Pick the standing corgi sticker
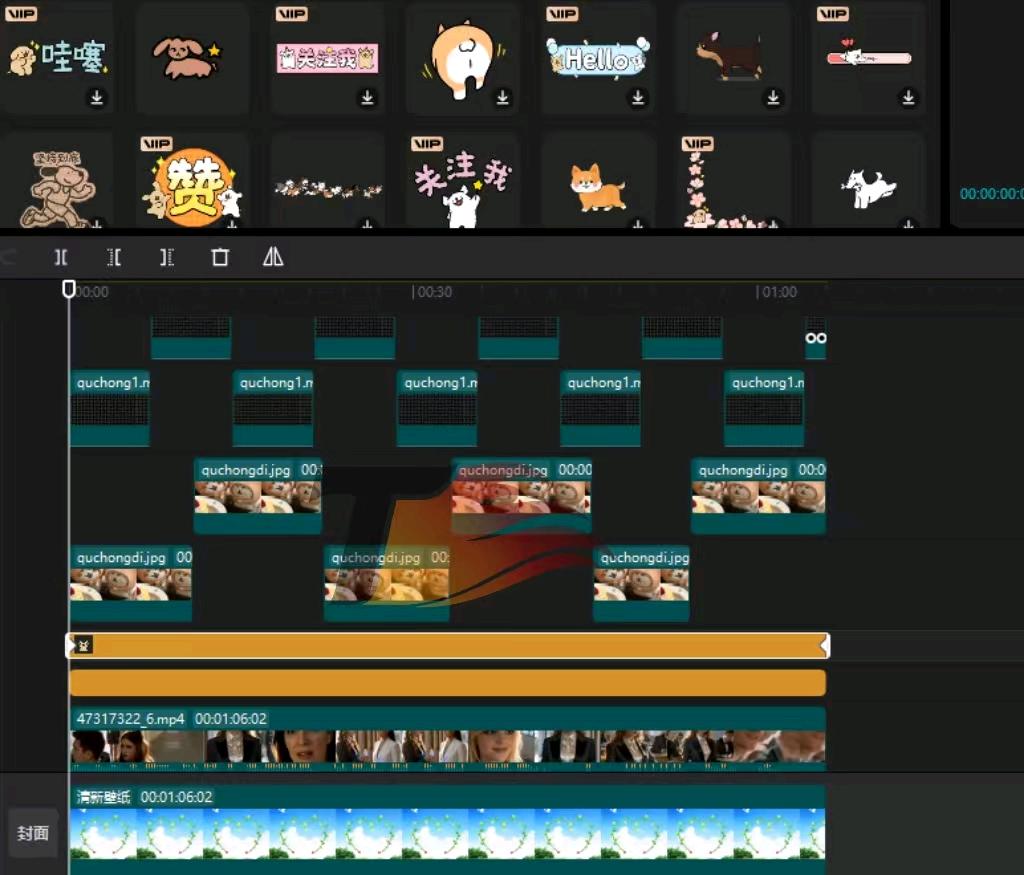The image size is (1024, 875). 598,186
